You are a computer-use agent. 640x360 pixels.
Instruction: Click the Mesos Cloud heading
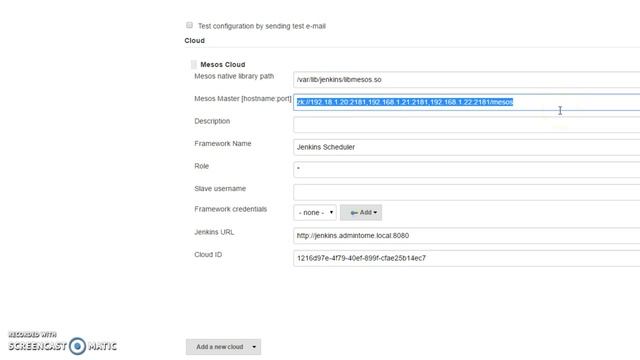pyautogui.click(x=222, y=64)
